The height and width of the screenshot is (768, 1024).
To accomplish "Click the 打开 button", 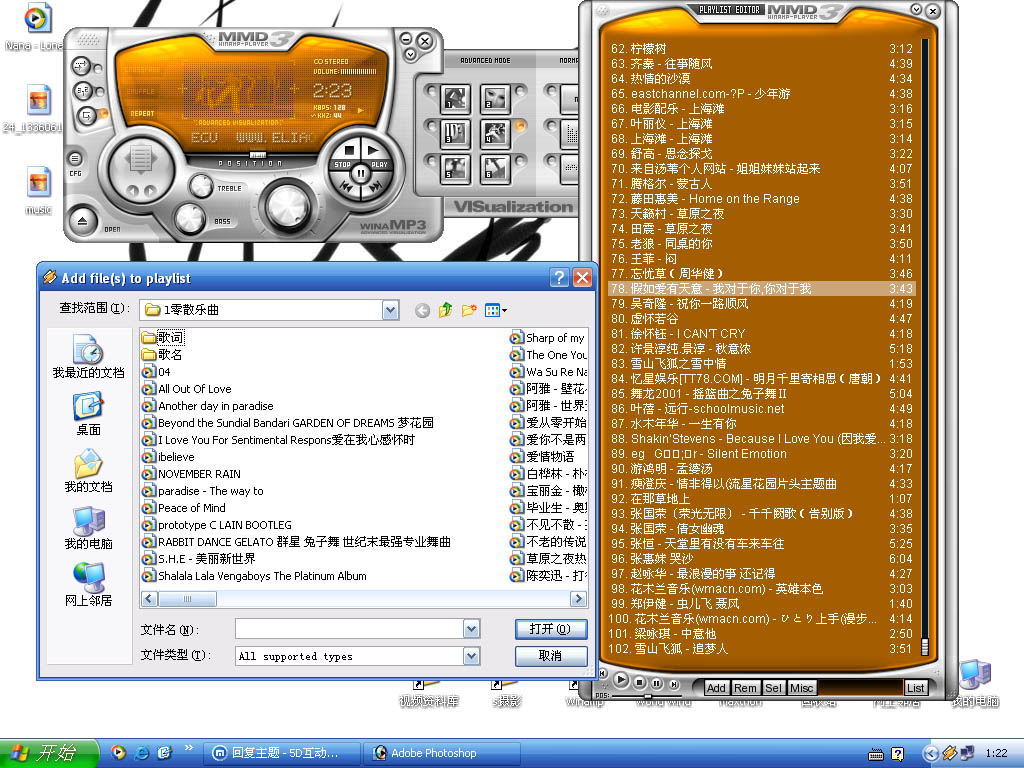I will (x=551, y=629).
